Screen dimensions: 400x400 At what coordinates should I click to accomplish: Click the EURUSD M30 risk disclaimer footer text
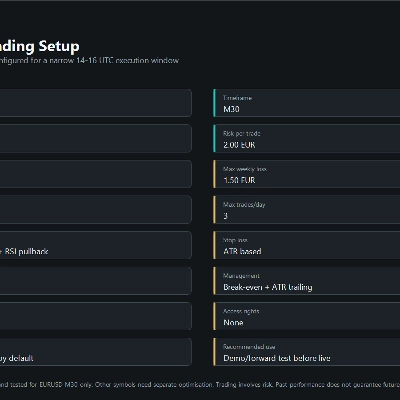(x=200, y=384)
